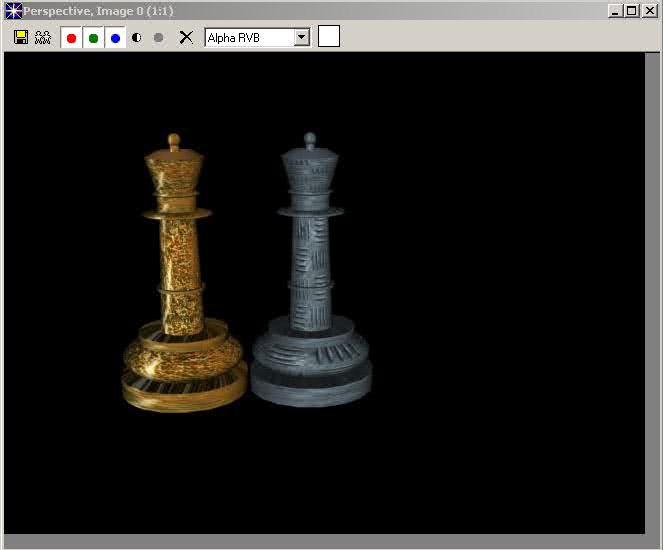Clear the rendered image with X
The height and width of the screenshot is (550, 663).
pos(186,37)
